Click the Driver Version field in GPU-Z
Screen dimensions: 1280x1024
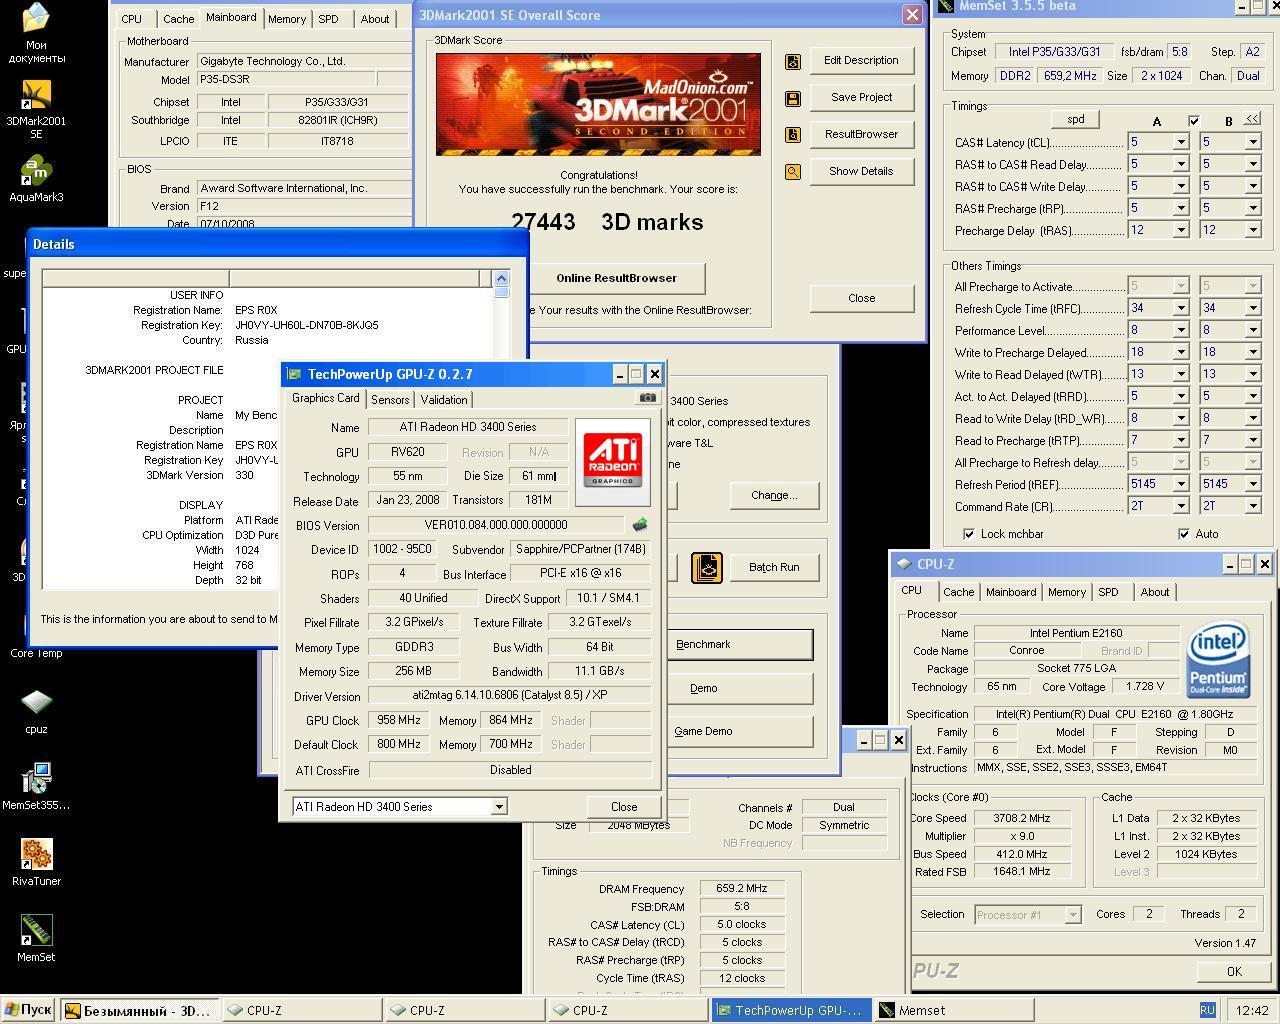tap(510, 695)
